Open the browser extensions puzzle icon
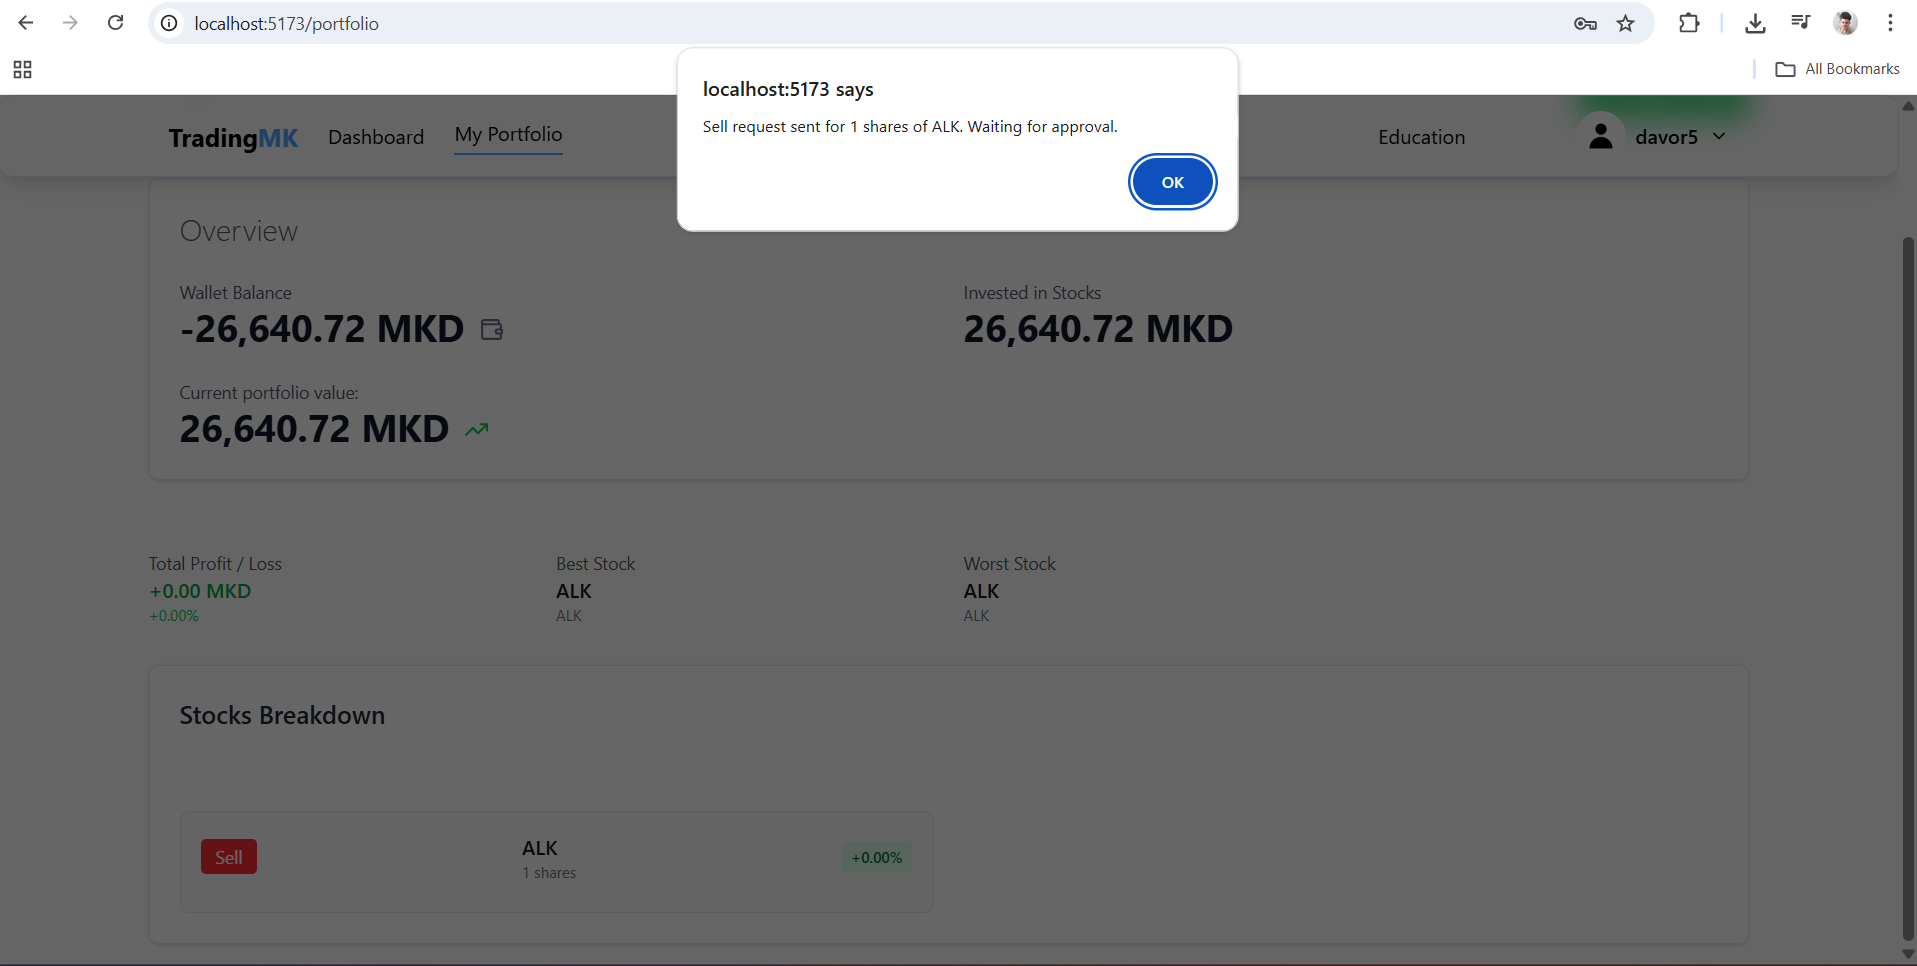 [x=1689, y=23]
